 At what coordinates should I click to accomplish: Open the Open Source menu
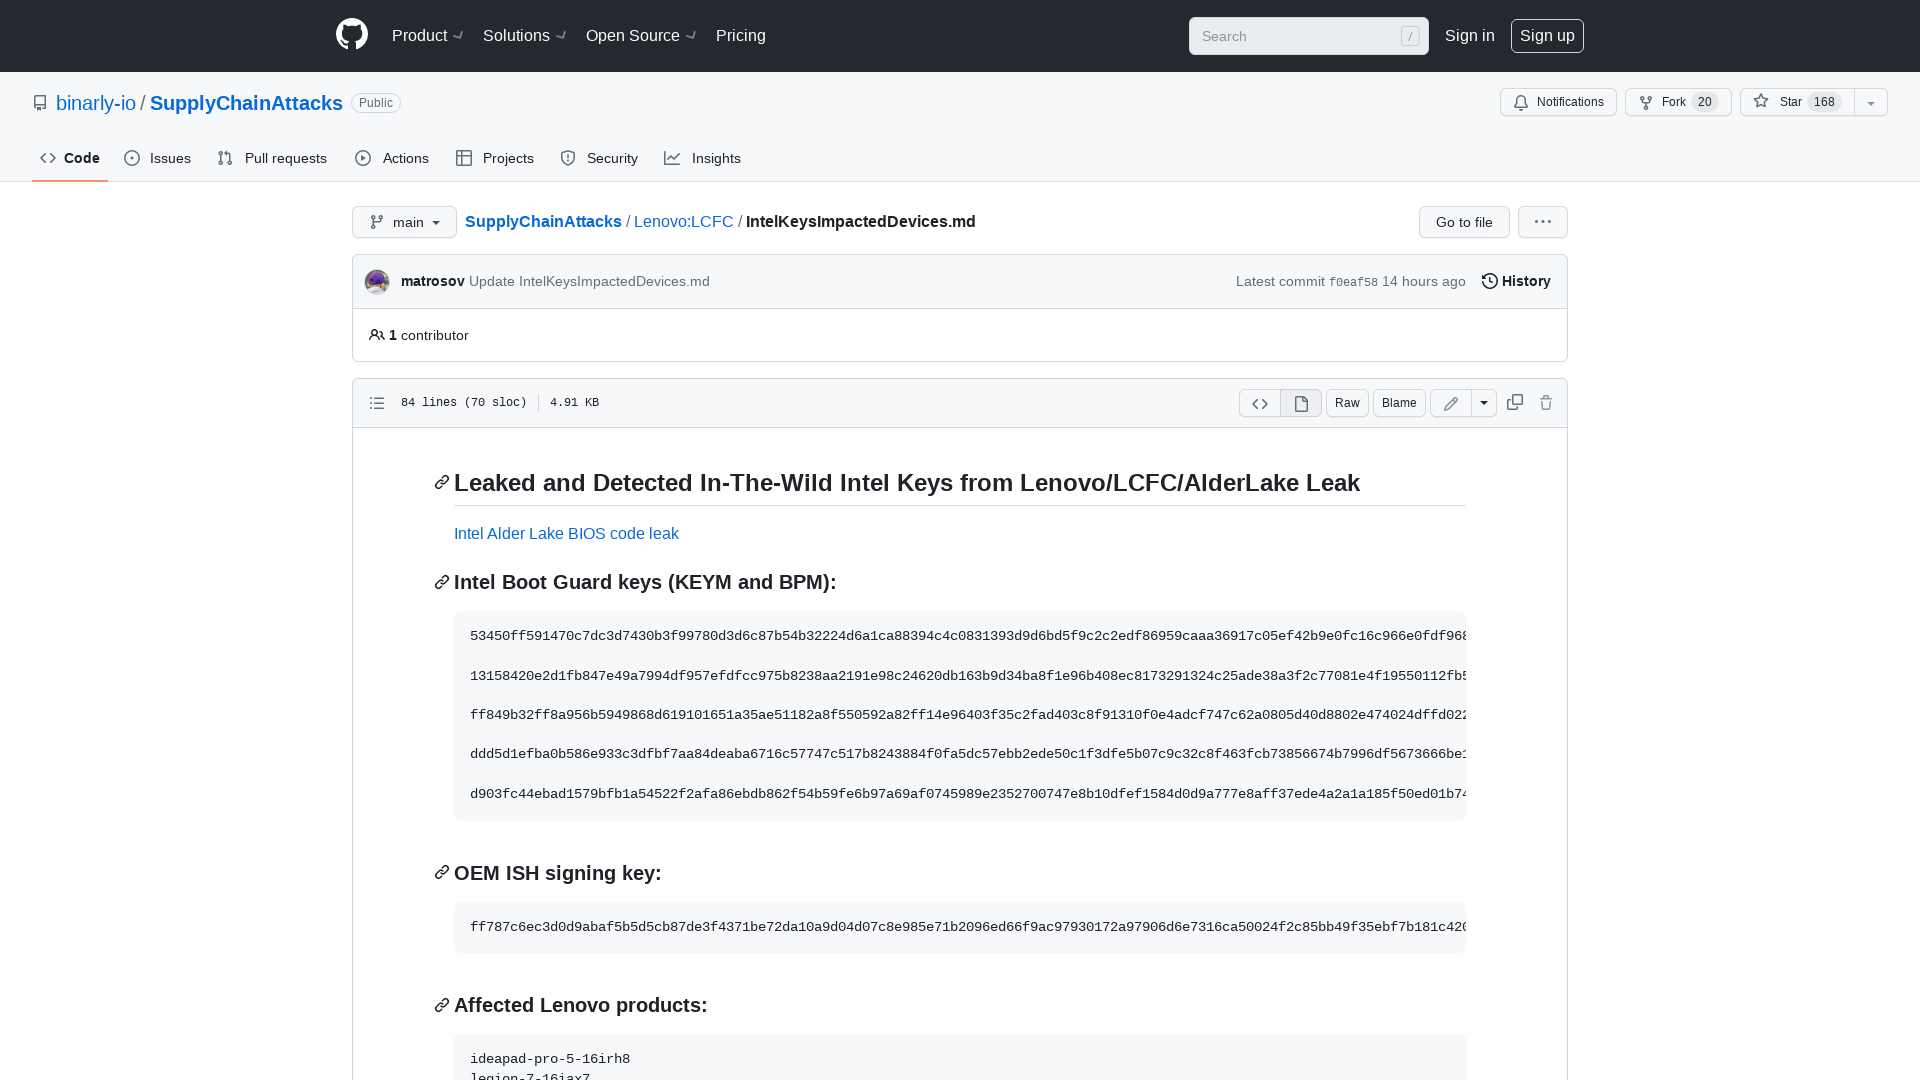coord(641,36)
